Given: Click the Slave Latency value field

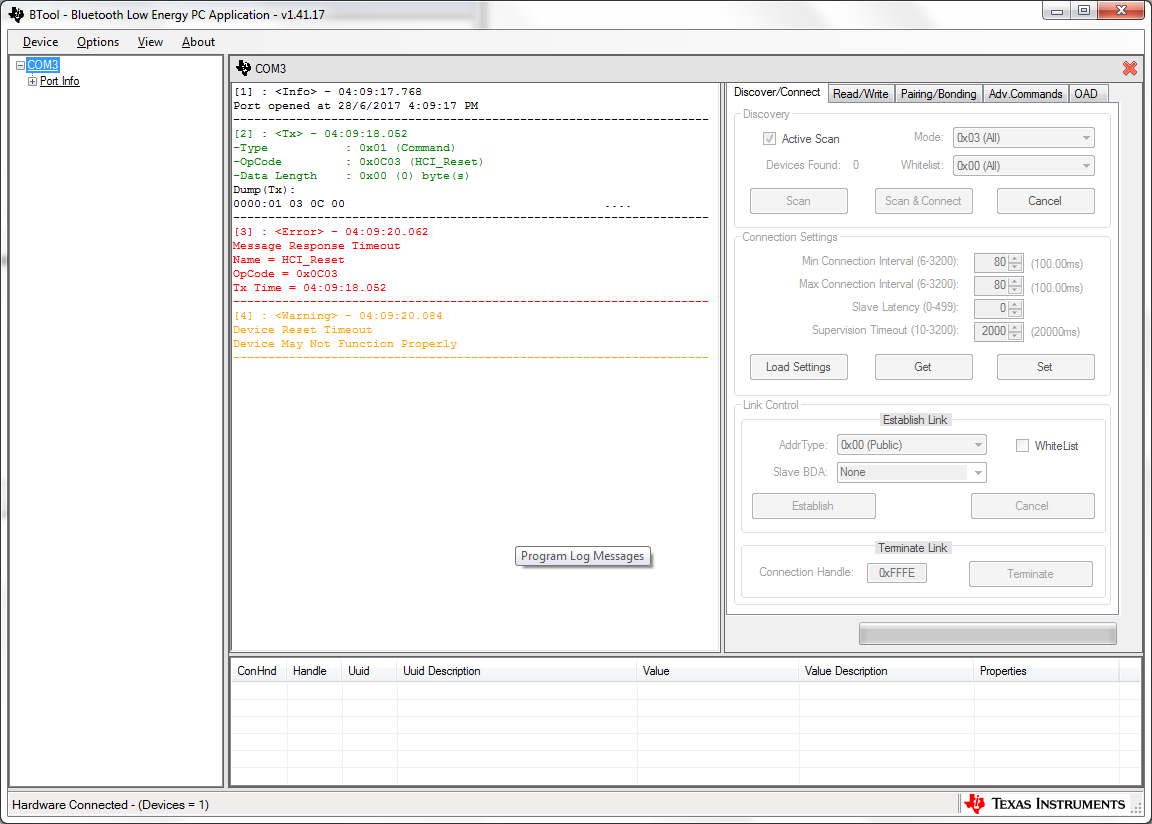Looking at the screenshot, I should pyautogui.click(x=991, y=308).
